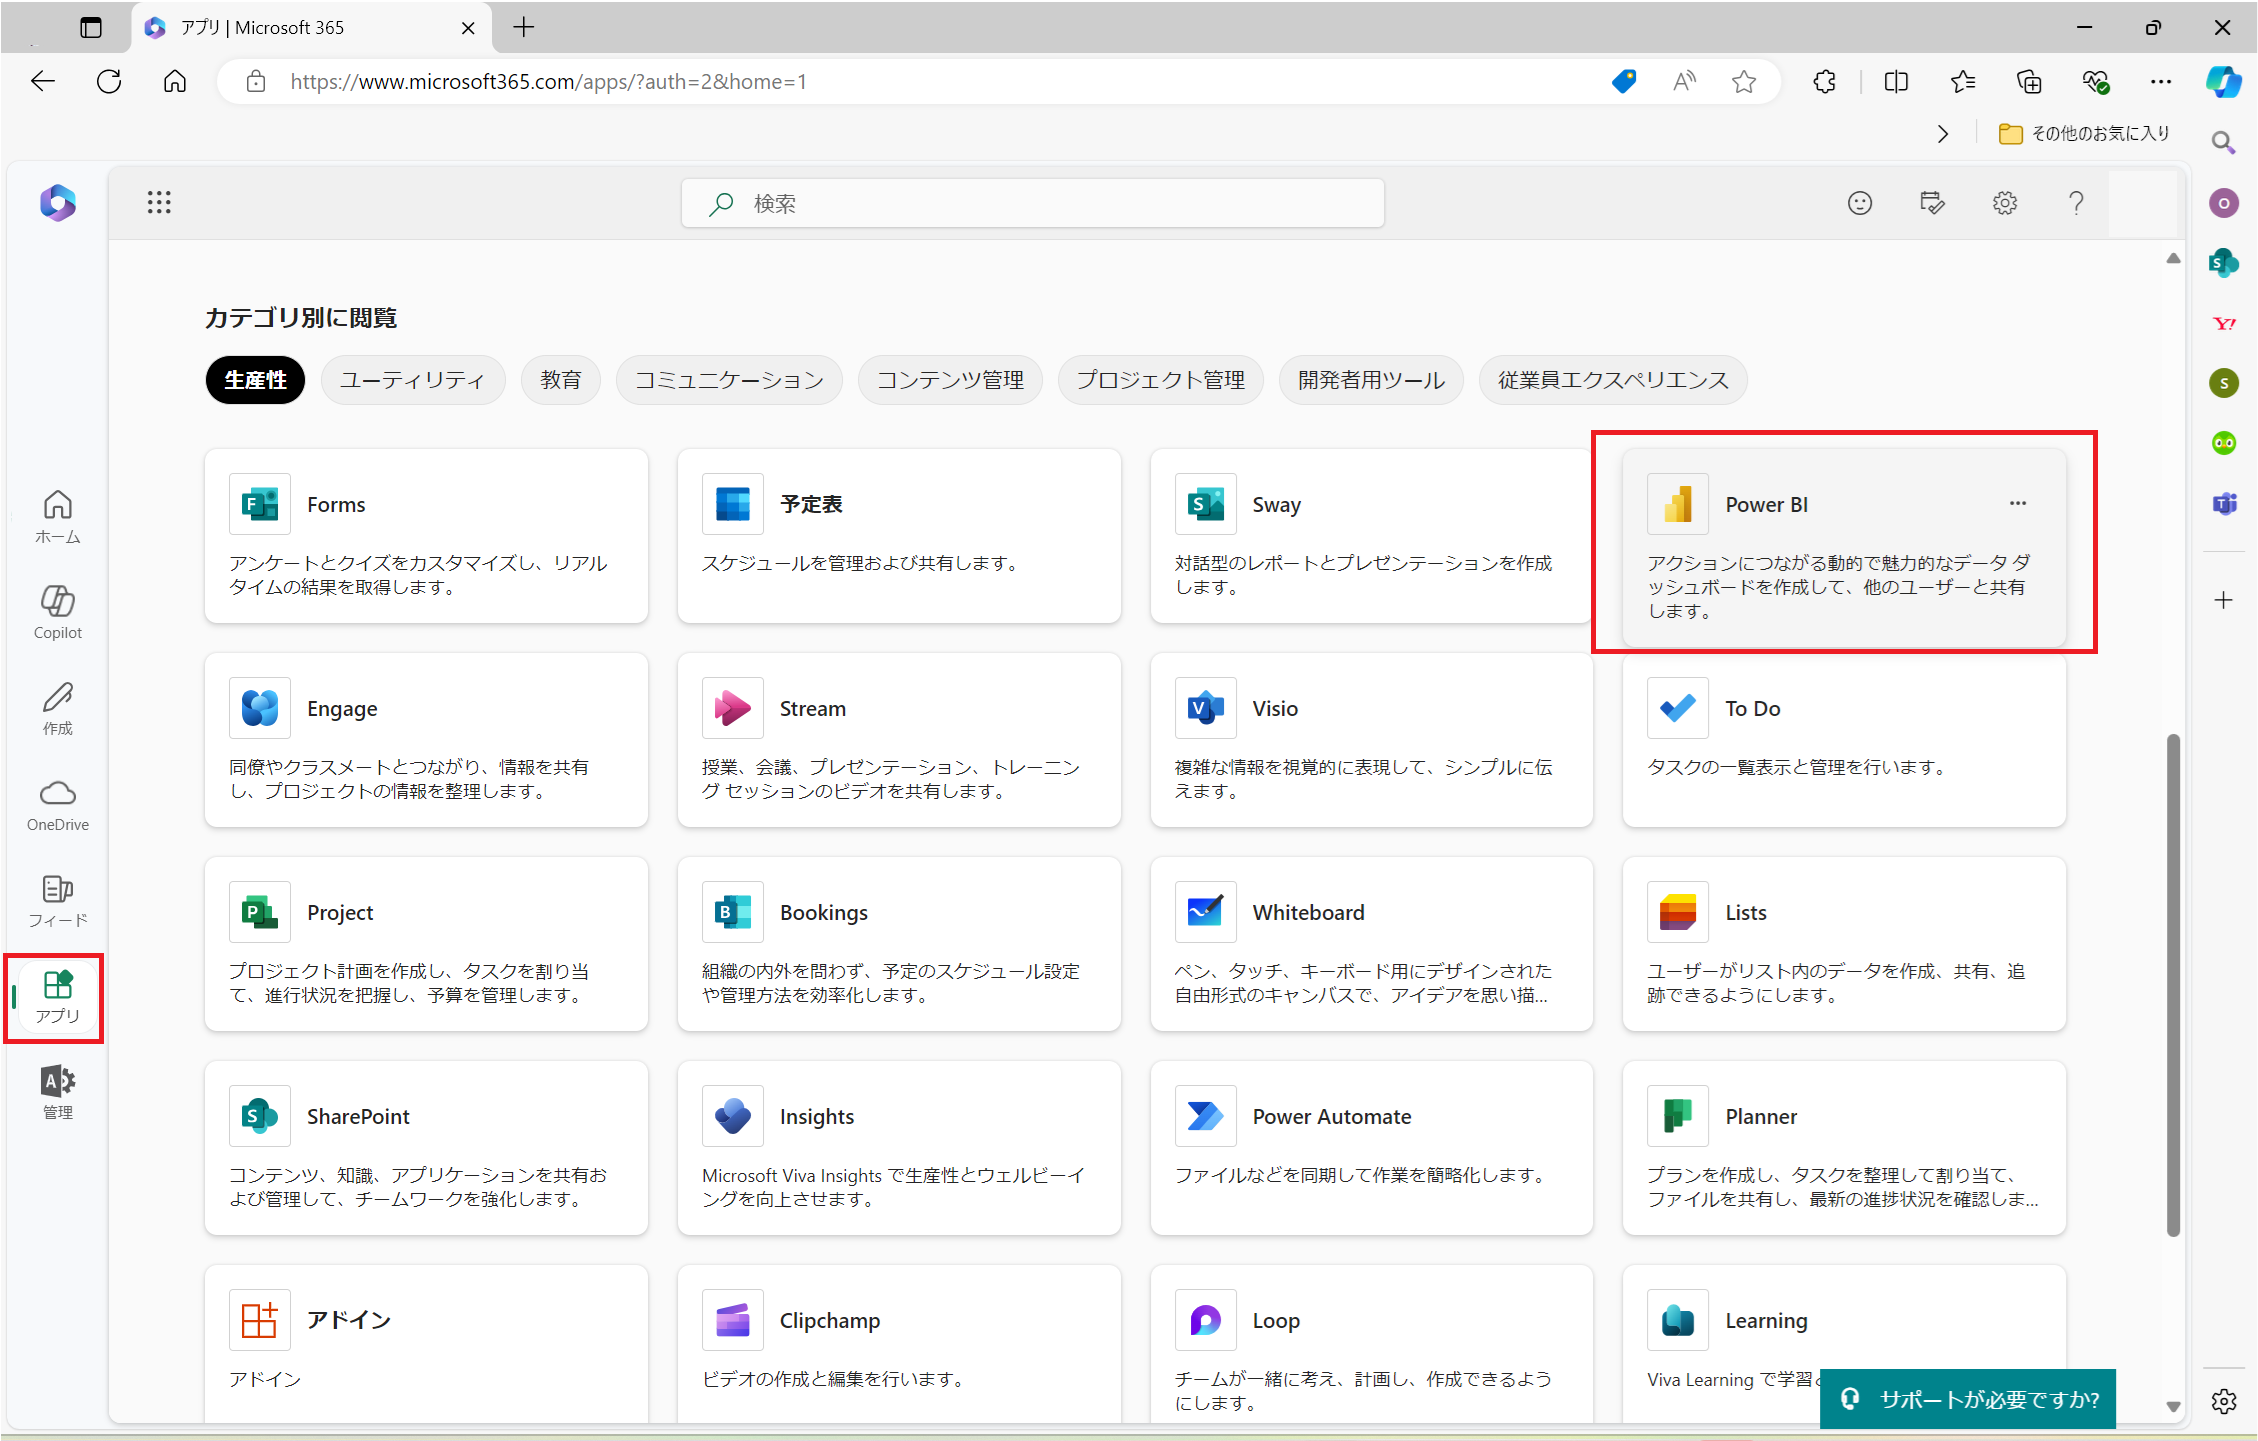The height and width of the screenshot is (1441, 2258).
Task: Open the Power BI app icon
Action: click(x=1678, y=504)
